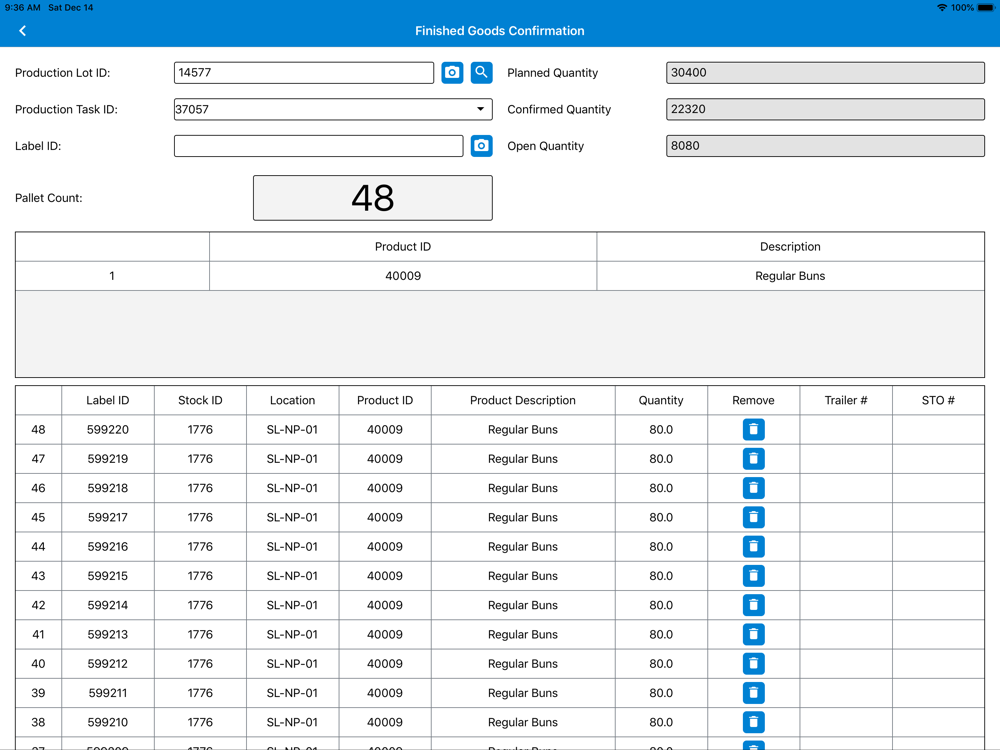Focus the Production Lot ID field
This screenshot has height=750, width=1000.
coord(303,73)
